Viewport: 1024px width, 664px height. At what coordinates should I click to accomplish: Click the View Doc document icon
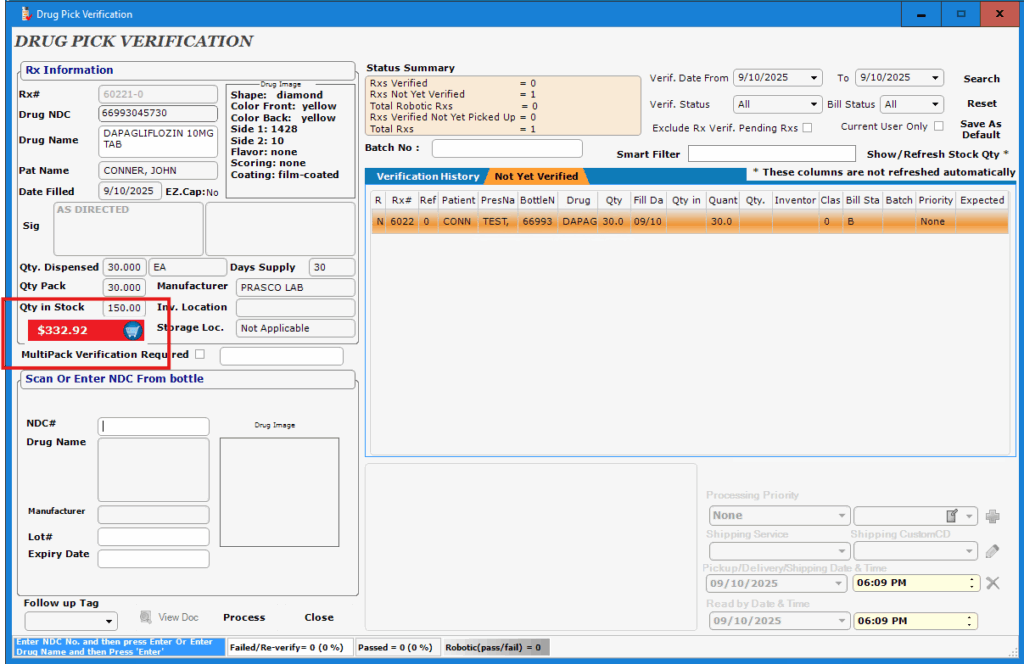click(x=145, y=617)
